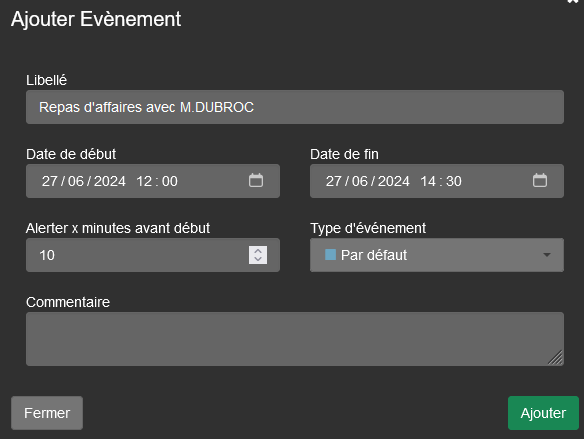Decrease alert minutes with the down arrow
584x439 pixels.
[258, 260]
